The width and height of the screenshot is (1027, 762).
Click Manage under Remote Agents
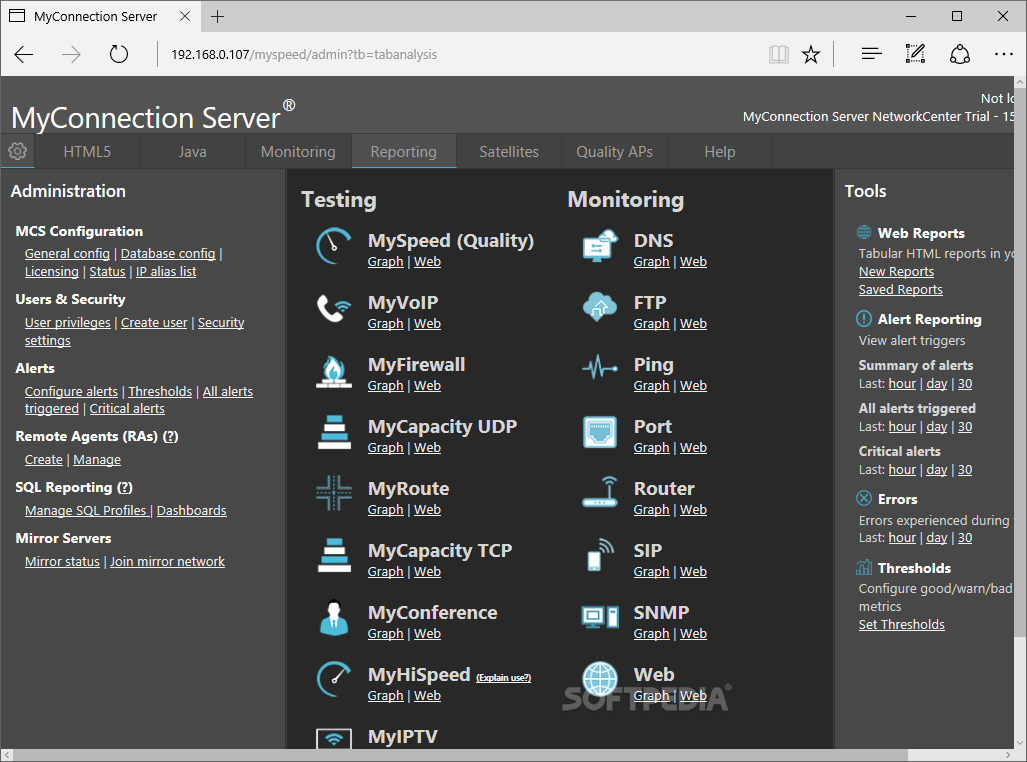click(x=97, y=459)
